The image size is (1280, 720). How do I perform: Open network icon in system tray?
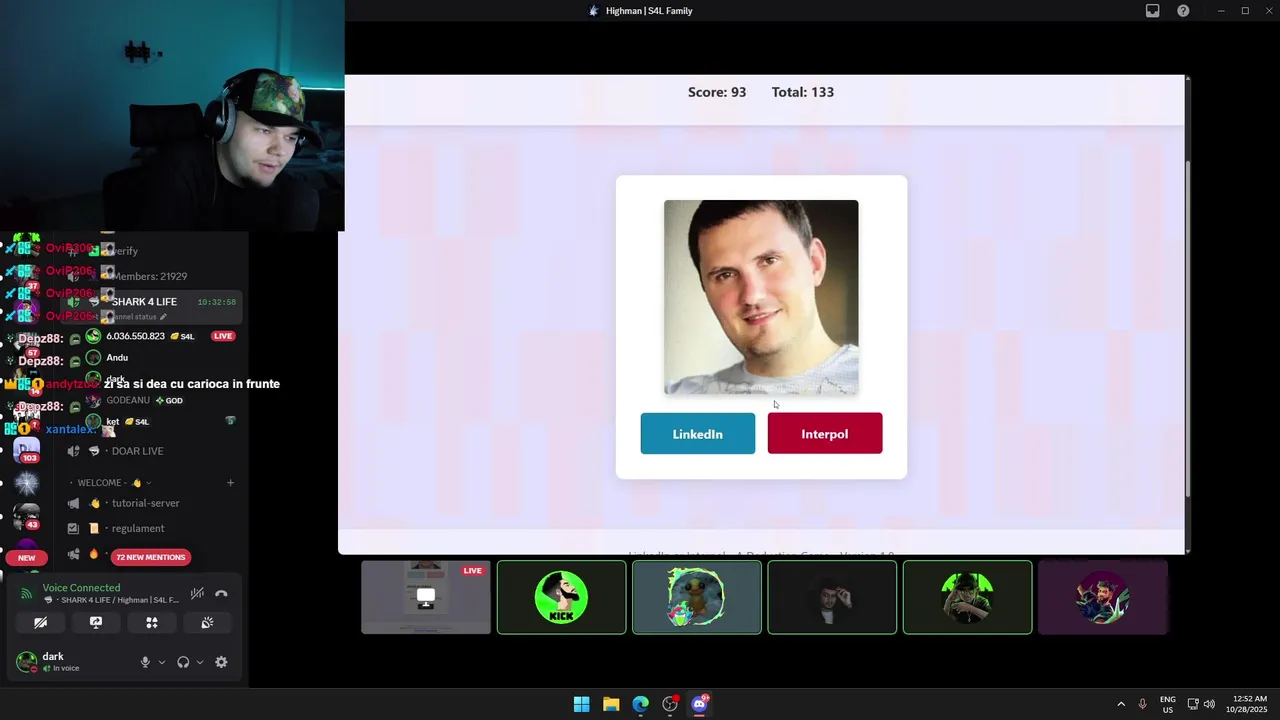click(1193, 704)
